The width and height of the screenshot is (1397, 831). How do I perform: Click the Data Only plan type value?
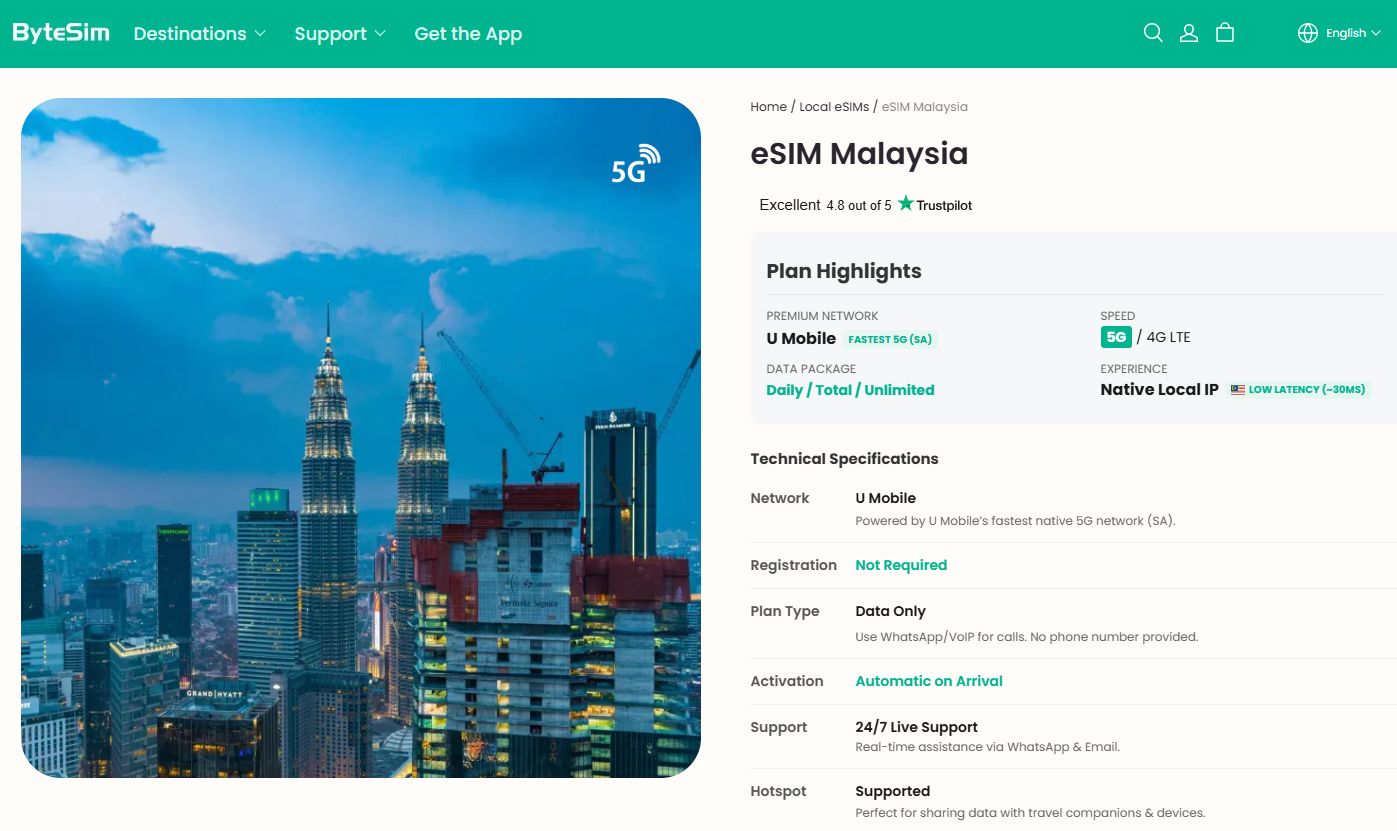pos(891,611)
